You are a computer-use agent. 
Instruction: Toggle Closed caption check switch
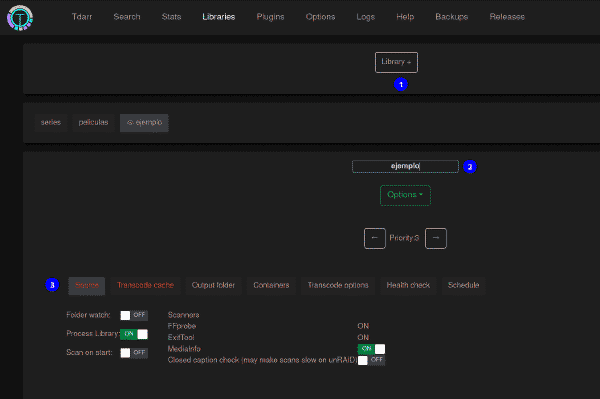371,360
